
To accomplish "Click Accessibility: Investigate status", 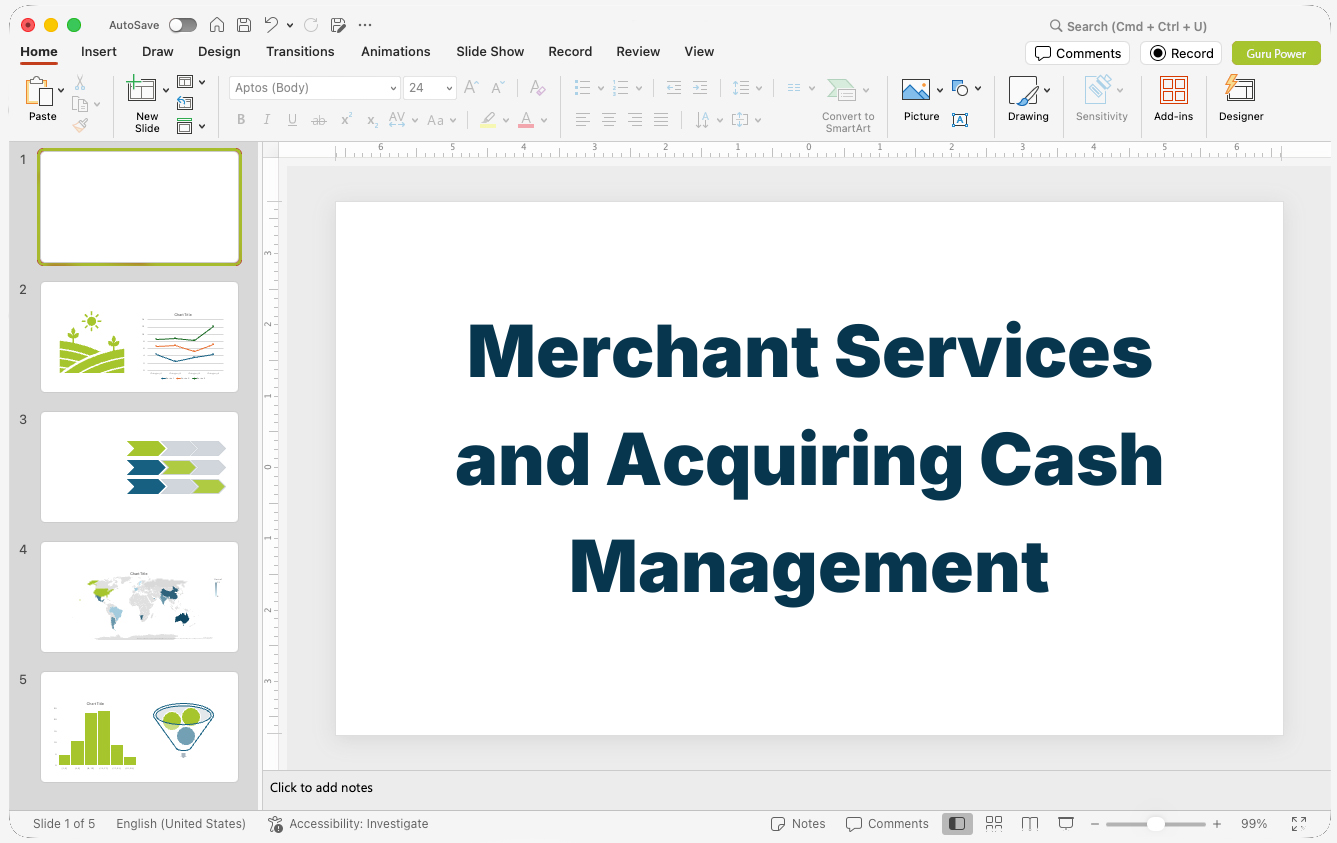I will click(x=348, y=824).
